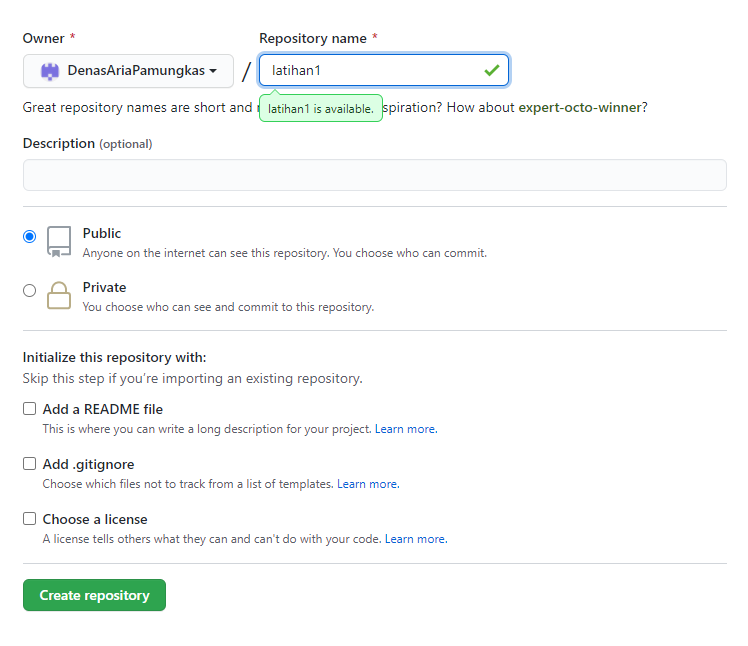Enable the Add a README file checkbox

pos(30,409)
